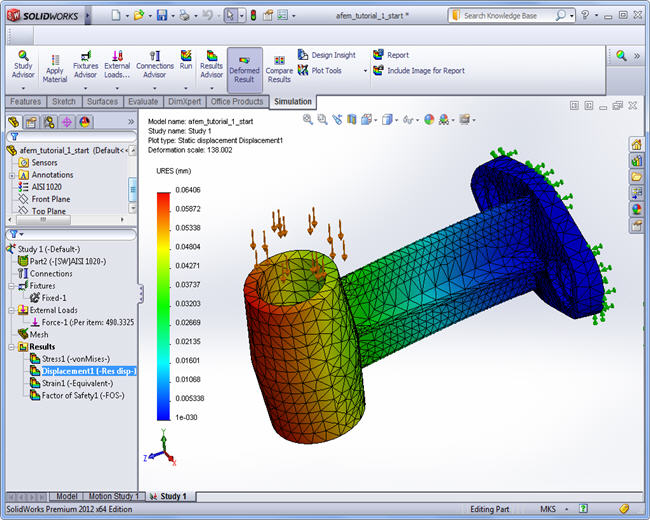
Task: Click Include Image for Report
Action: pos(419,70)
